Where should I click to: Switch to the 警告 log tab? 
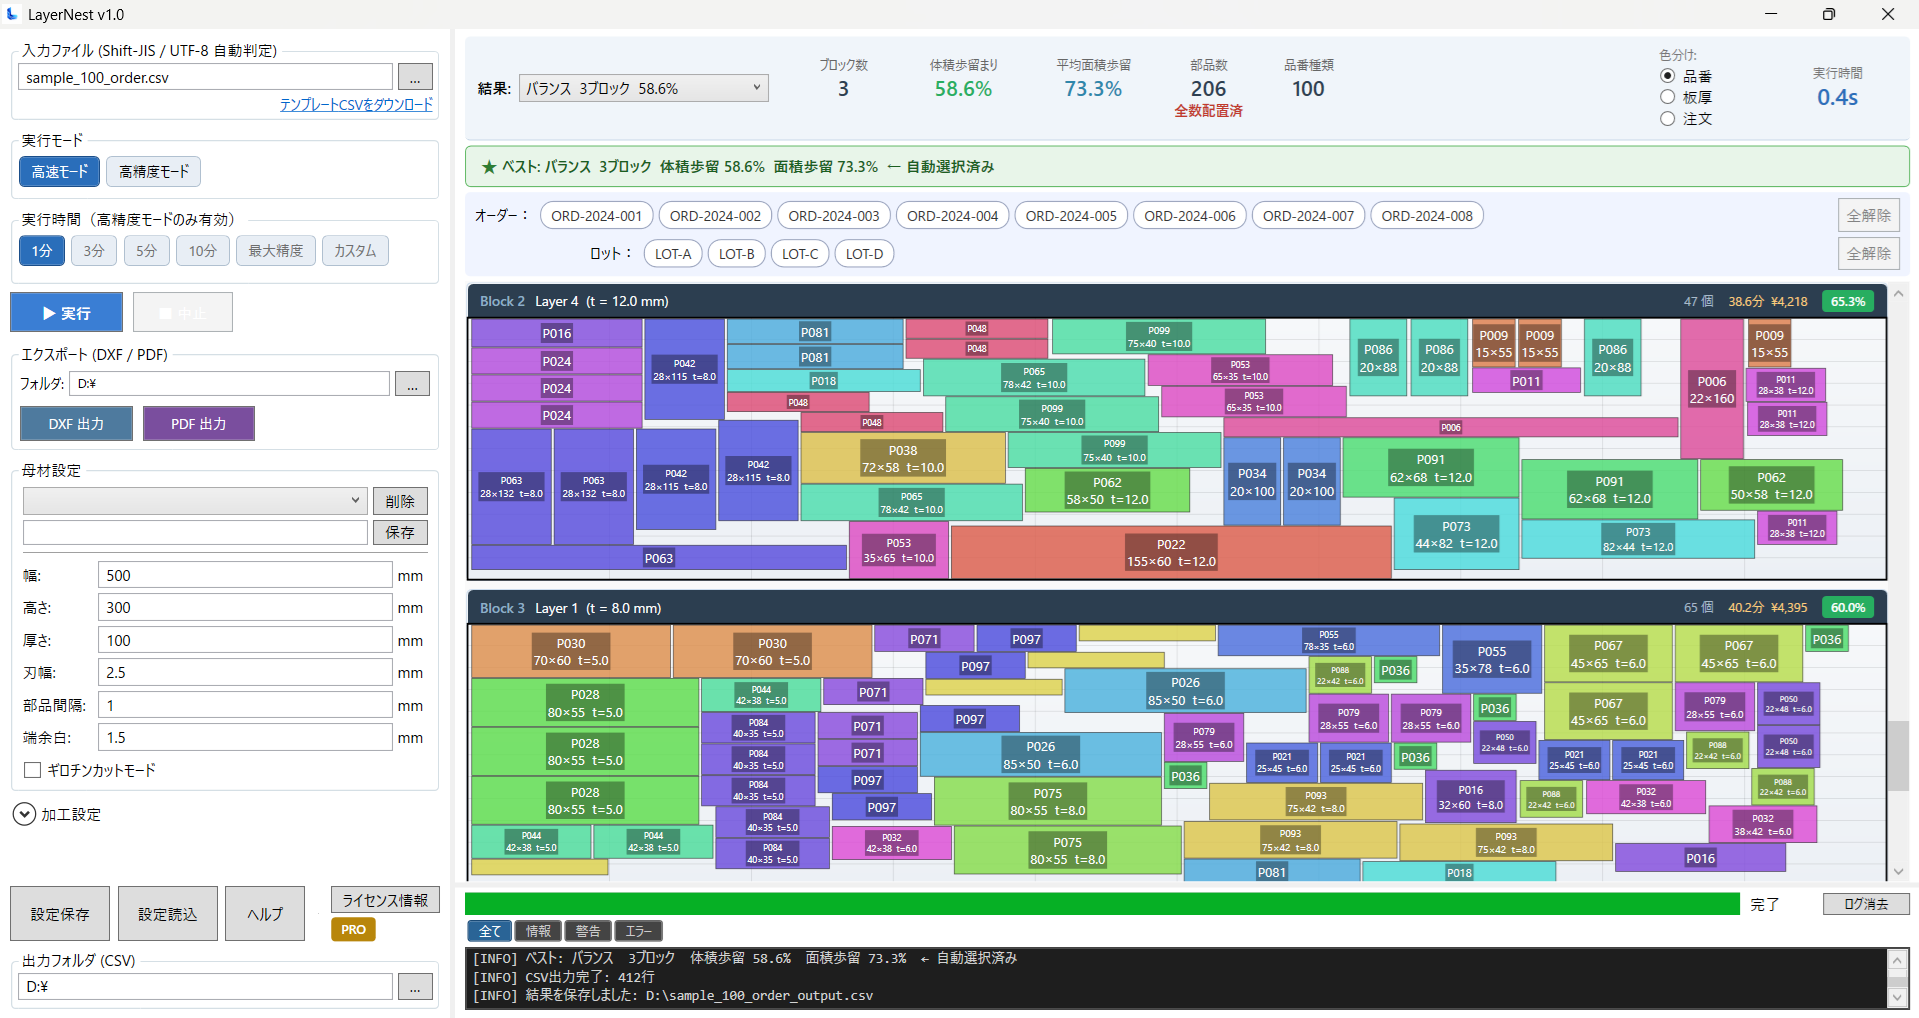coord(588,930)
